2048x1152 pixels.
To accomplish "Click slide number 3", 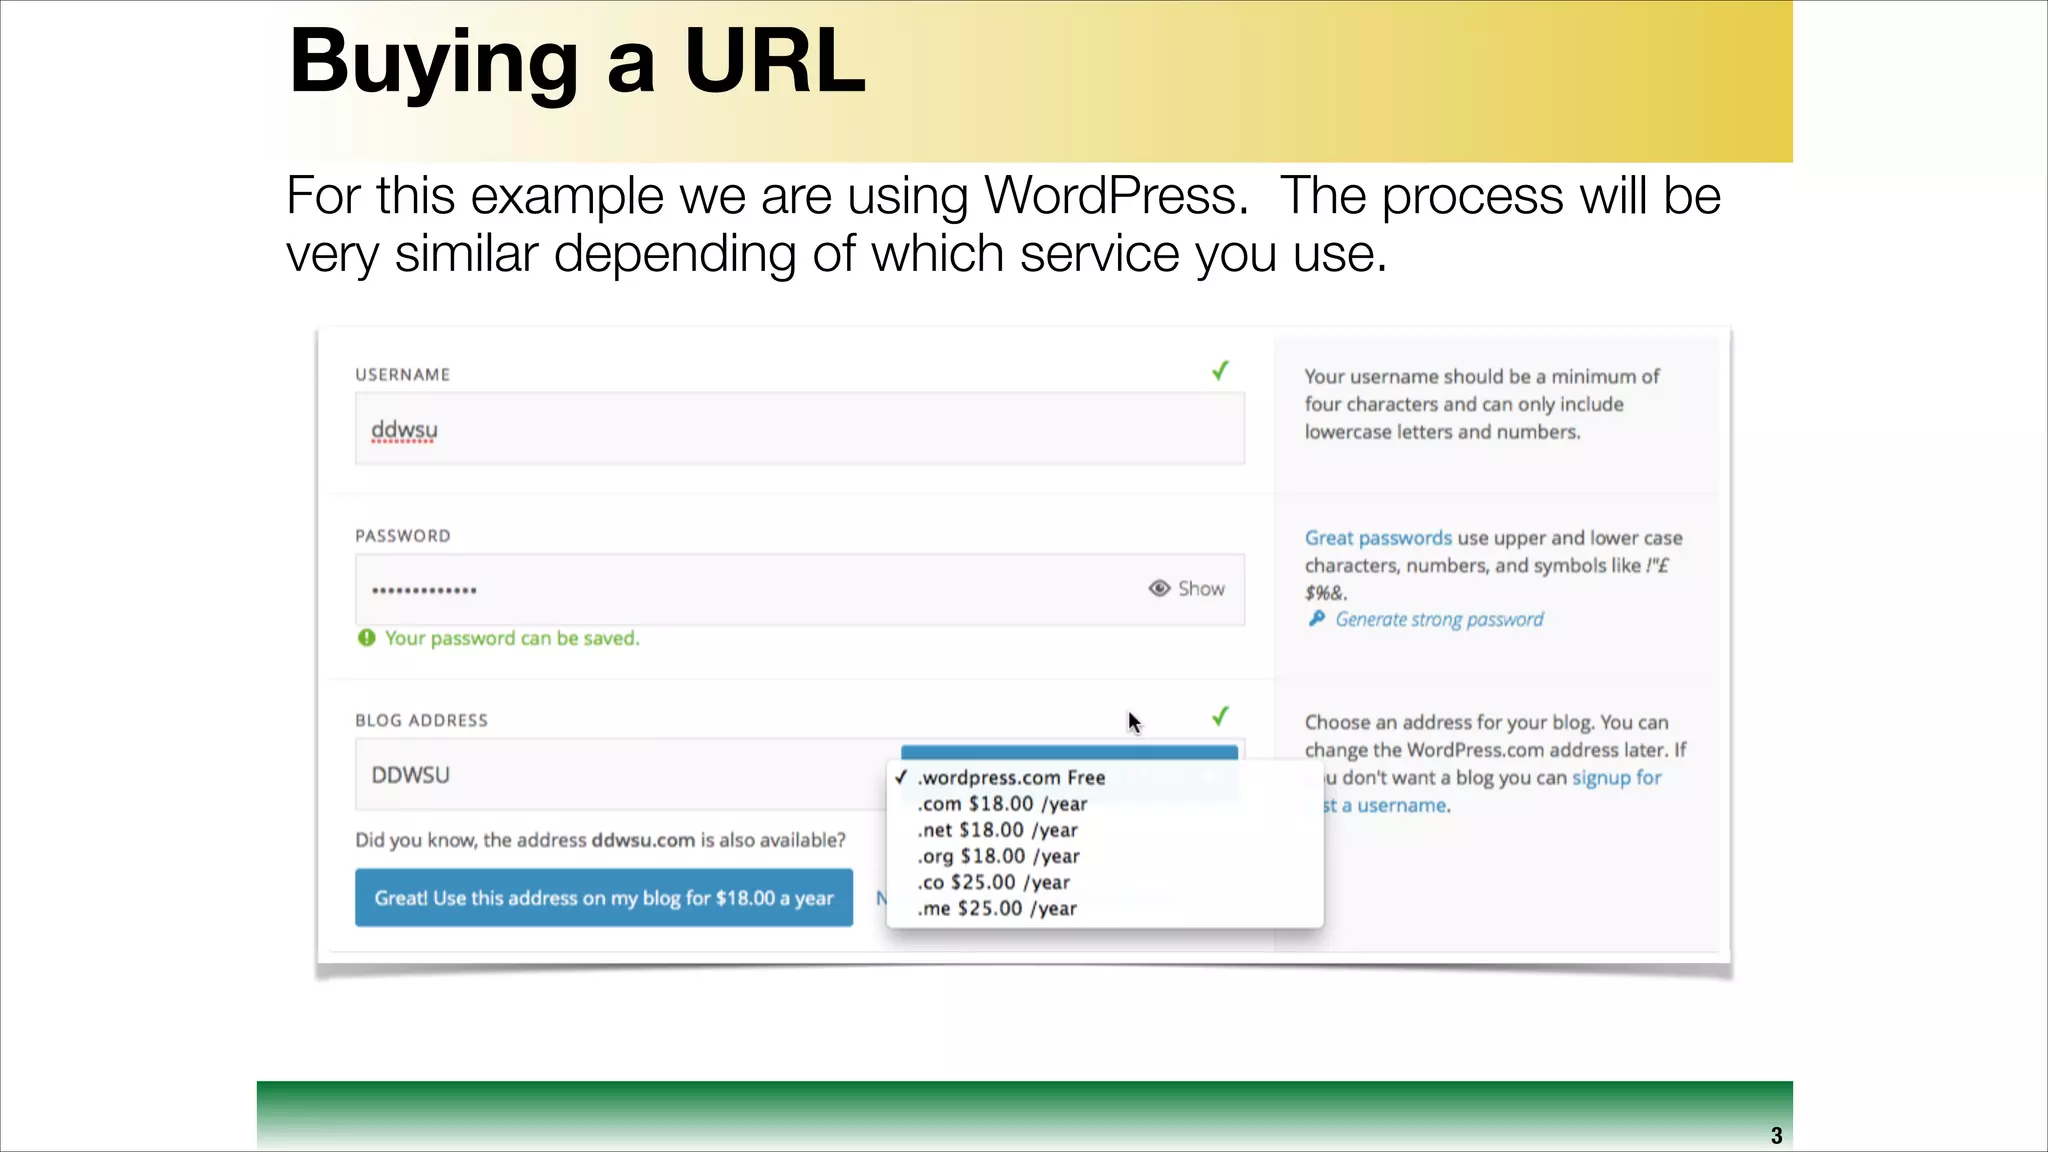I will coord(1777,1136).
